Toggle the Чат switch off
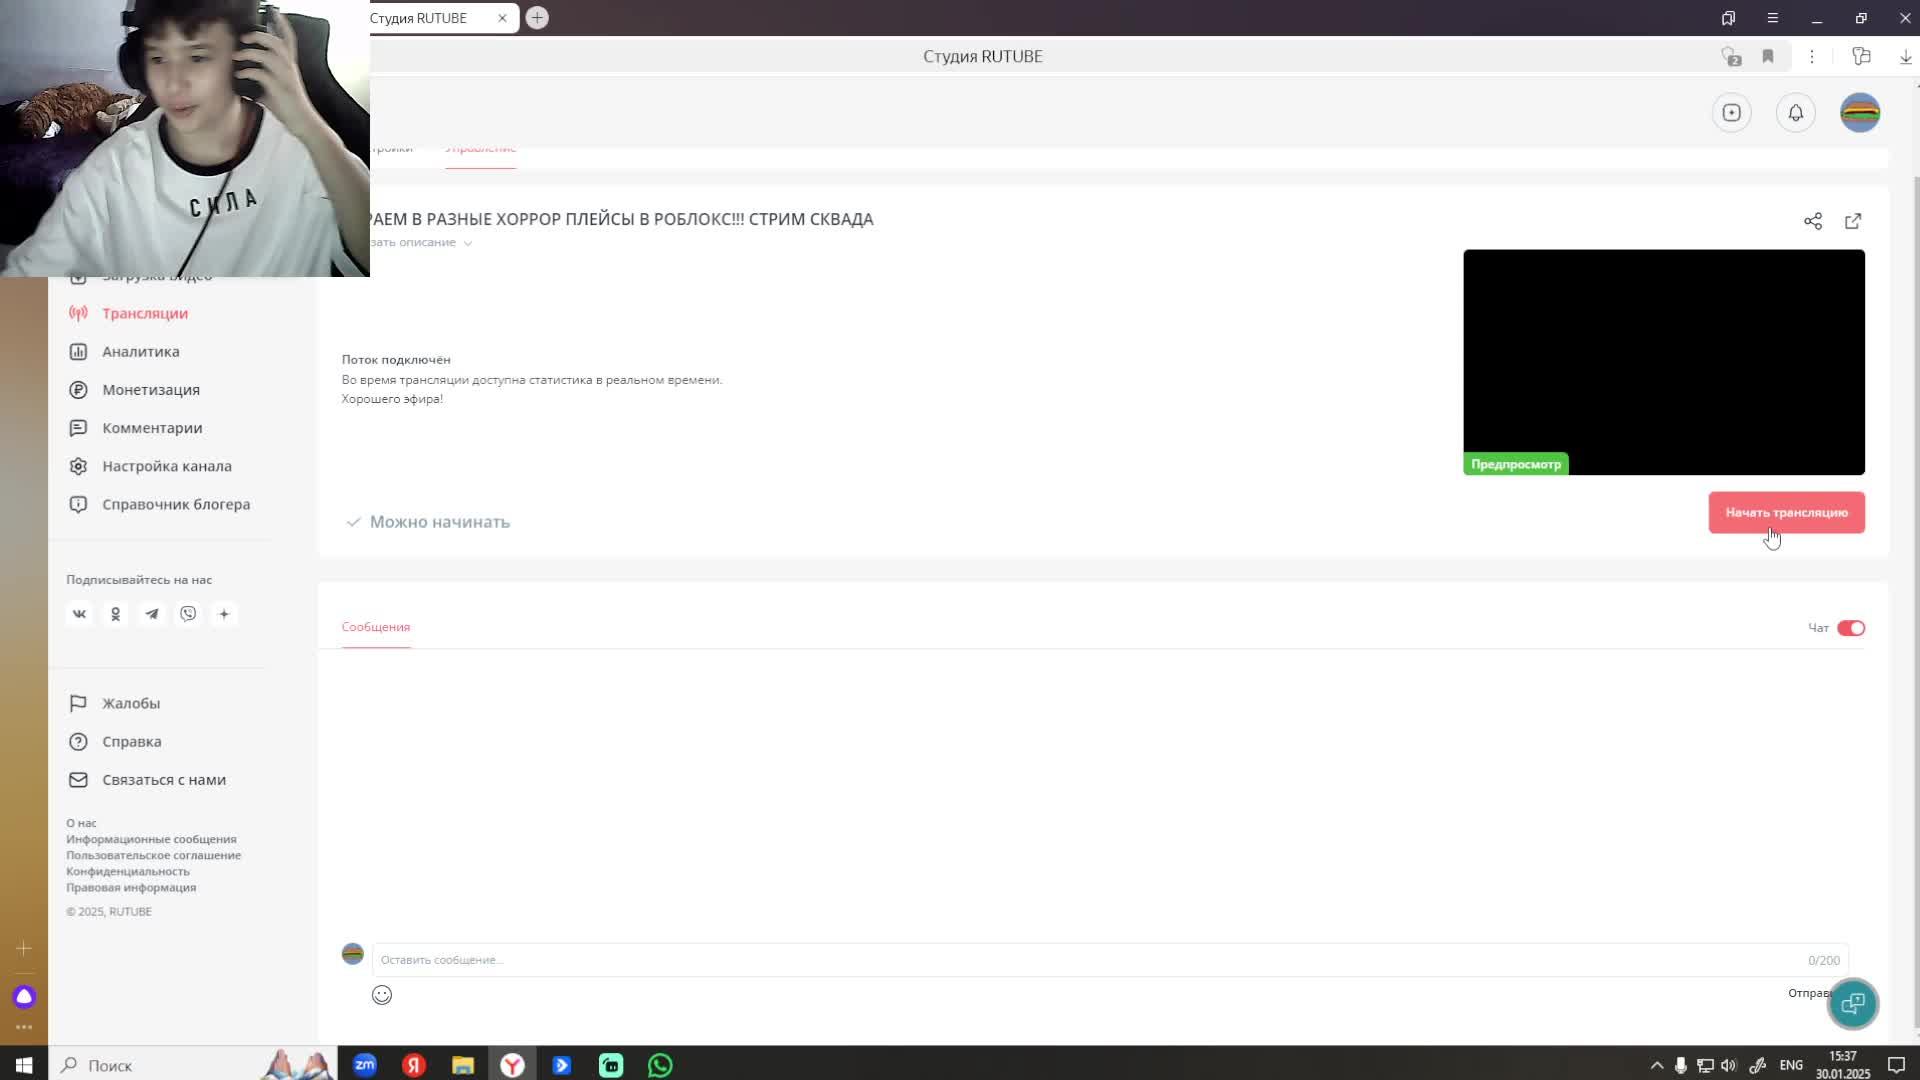This screenshot has height=1080, width=1920. pos(1851,628)
